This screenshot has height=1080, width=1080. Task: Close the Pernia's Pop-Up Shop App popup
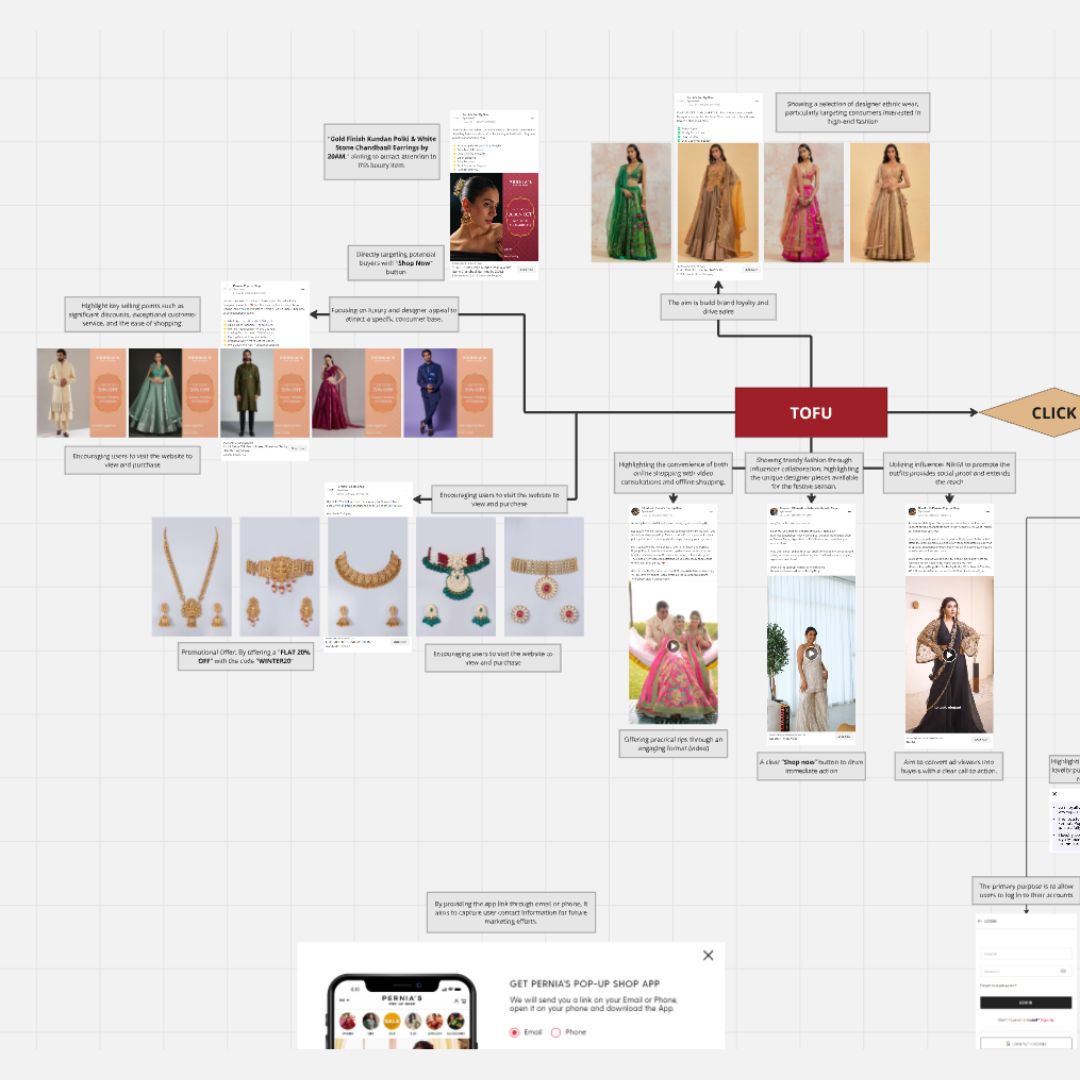708,955
